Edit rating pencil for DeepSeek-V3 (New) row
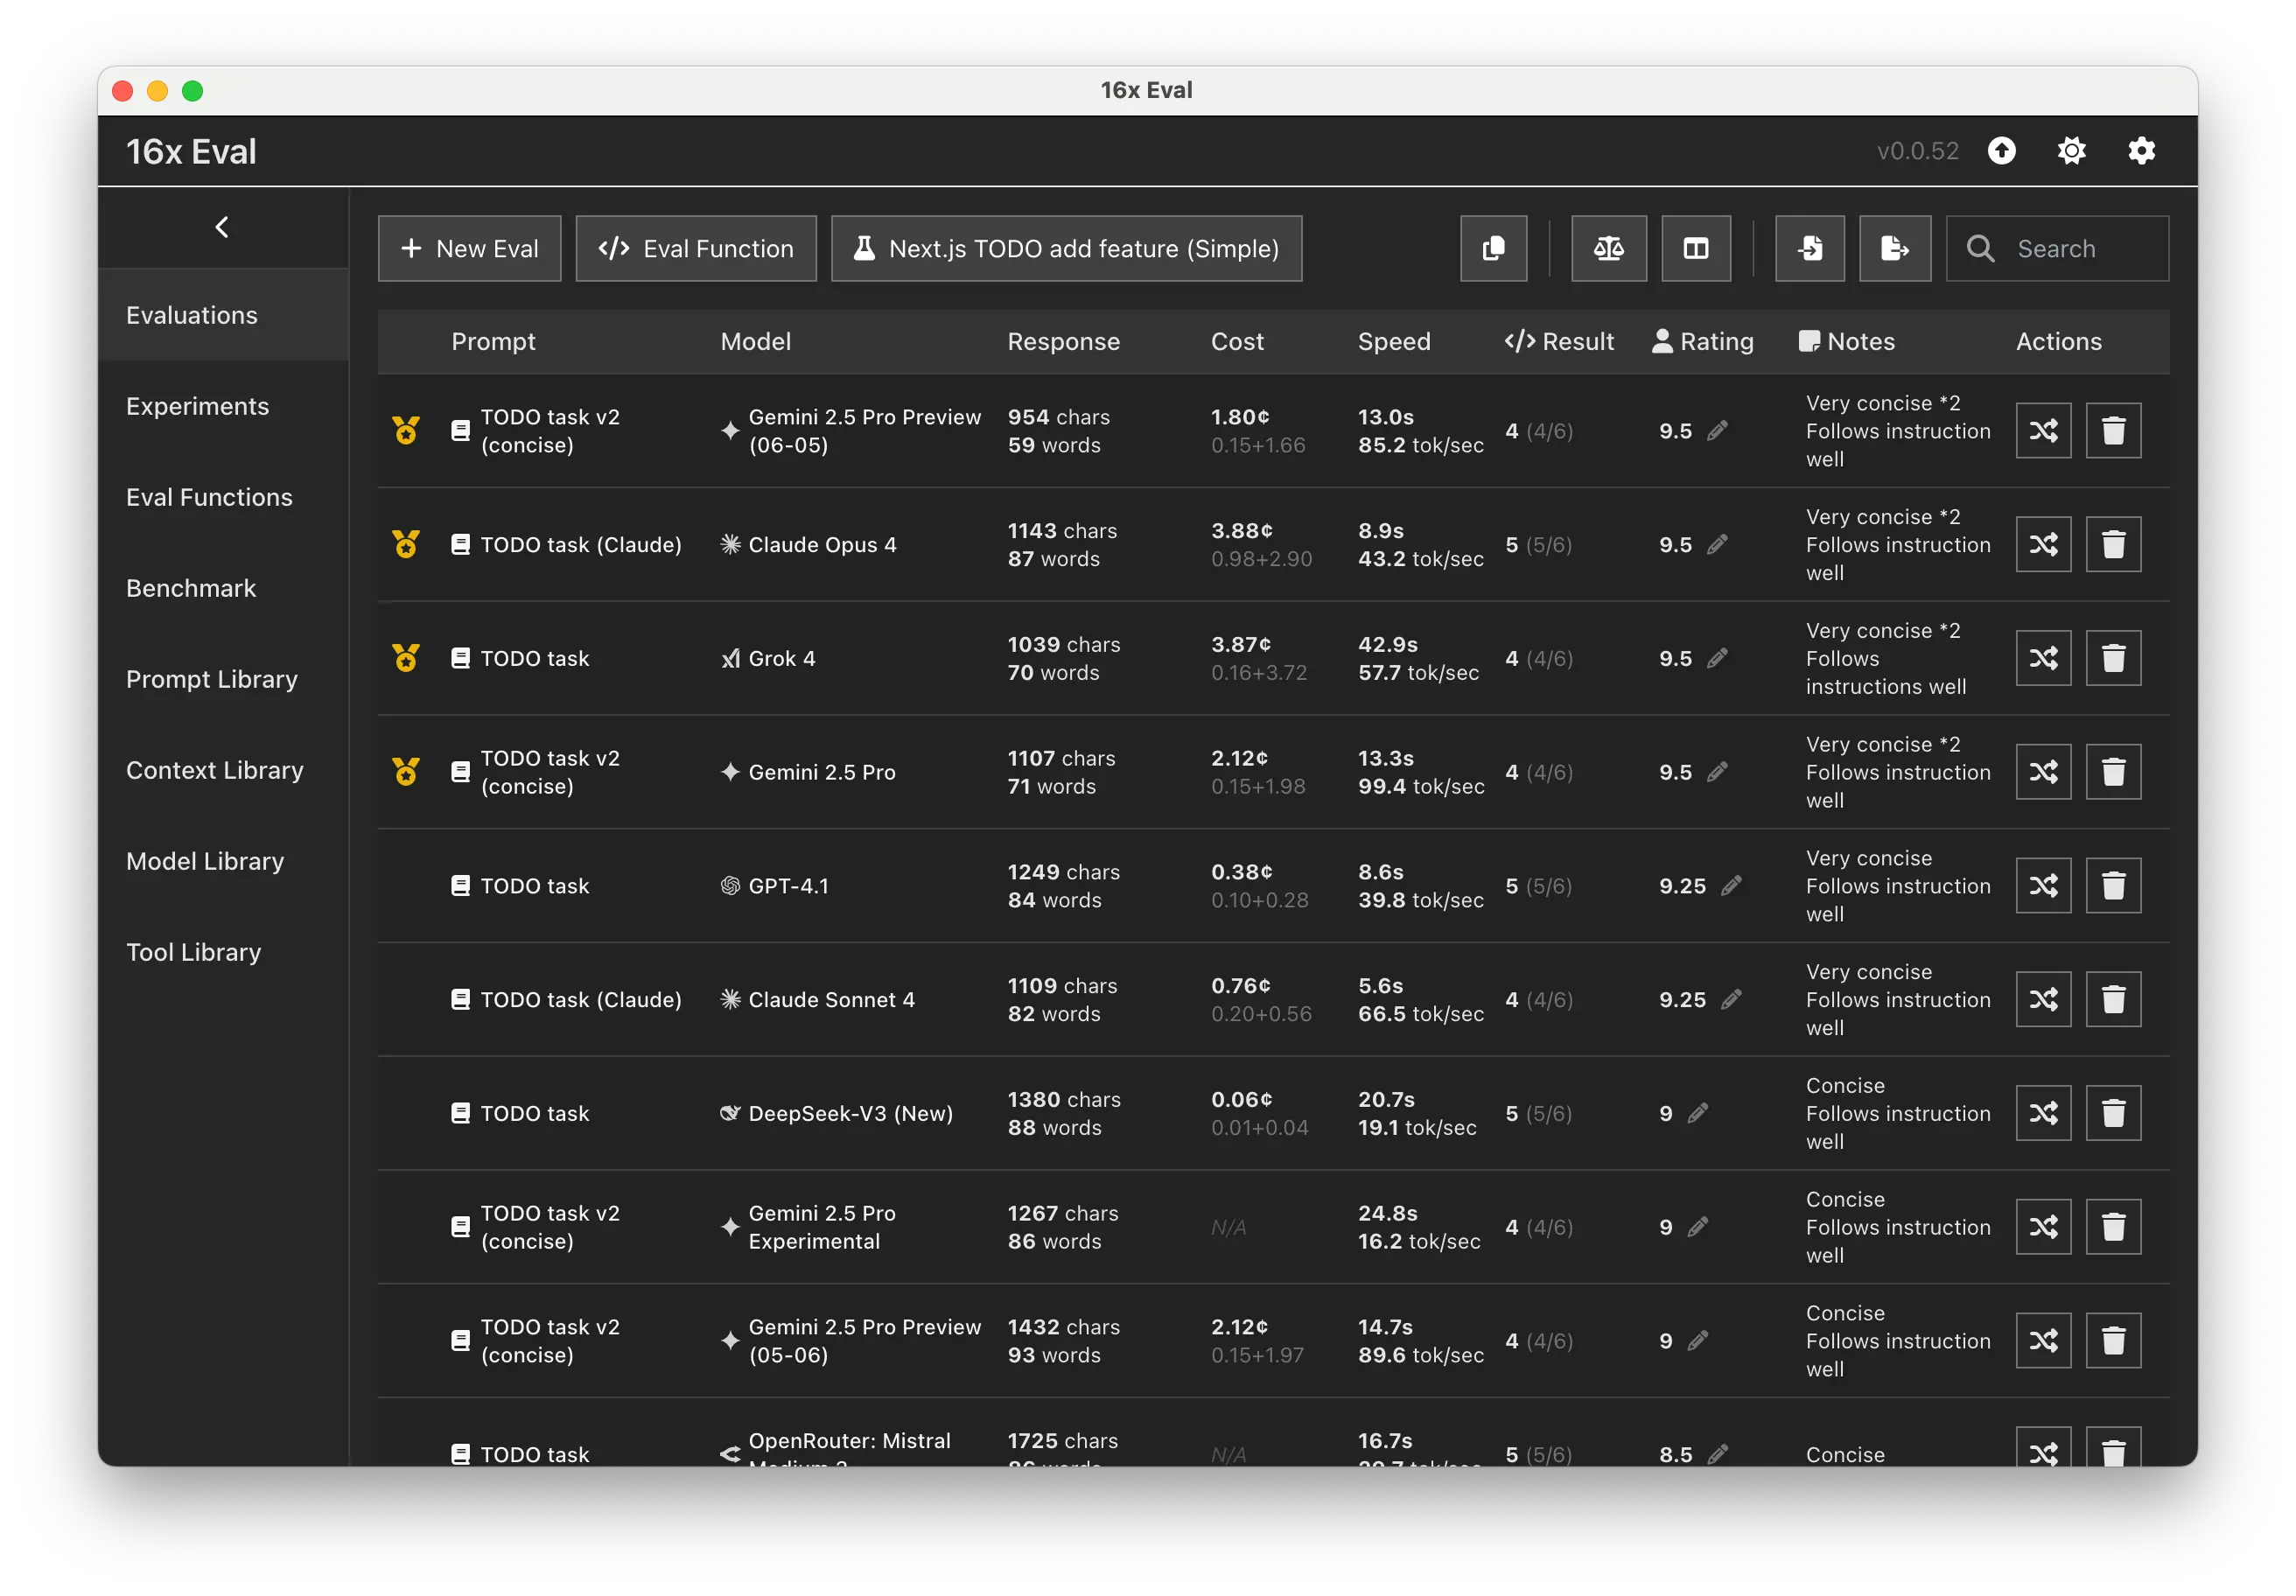2296x1596 pixels. [x=1698, y=1113]
